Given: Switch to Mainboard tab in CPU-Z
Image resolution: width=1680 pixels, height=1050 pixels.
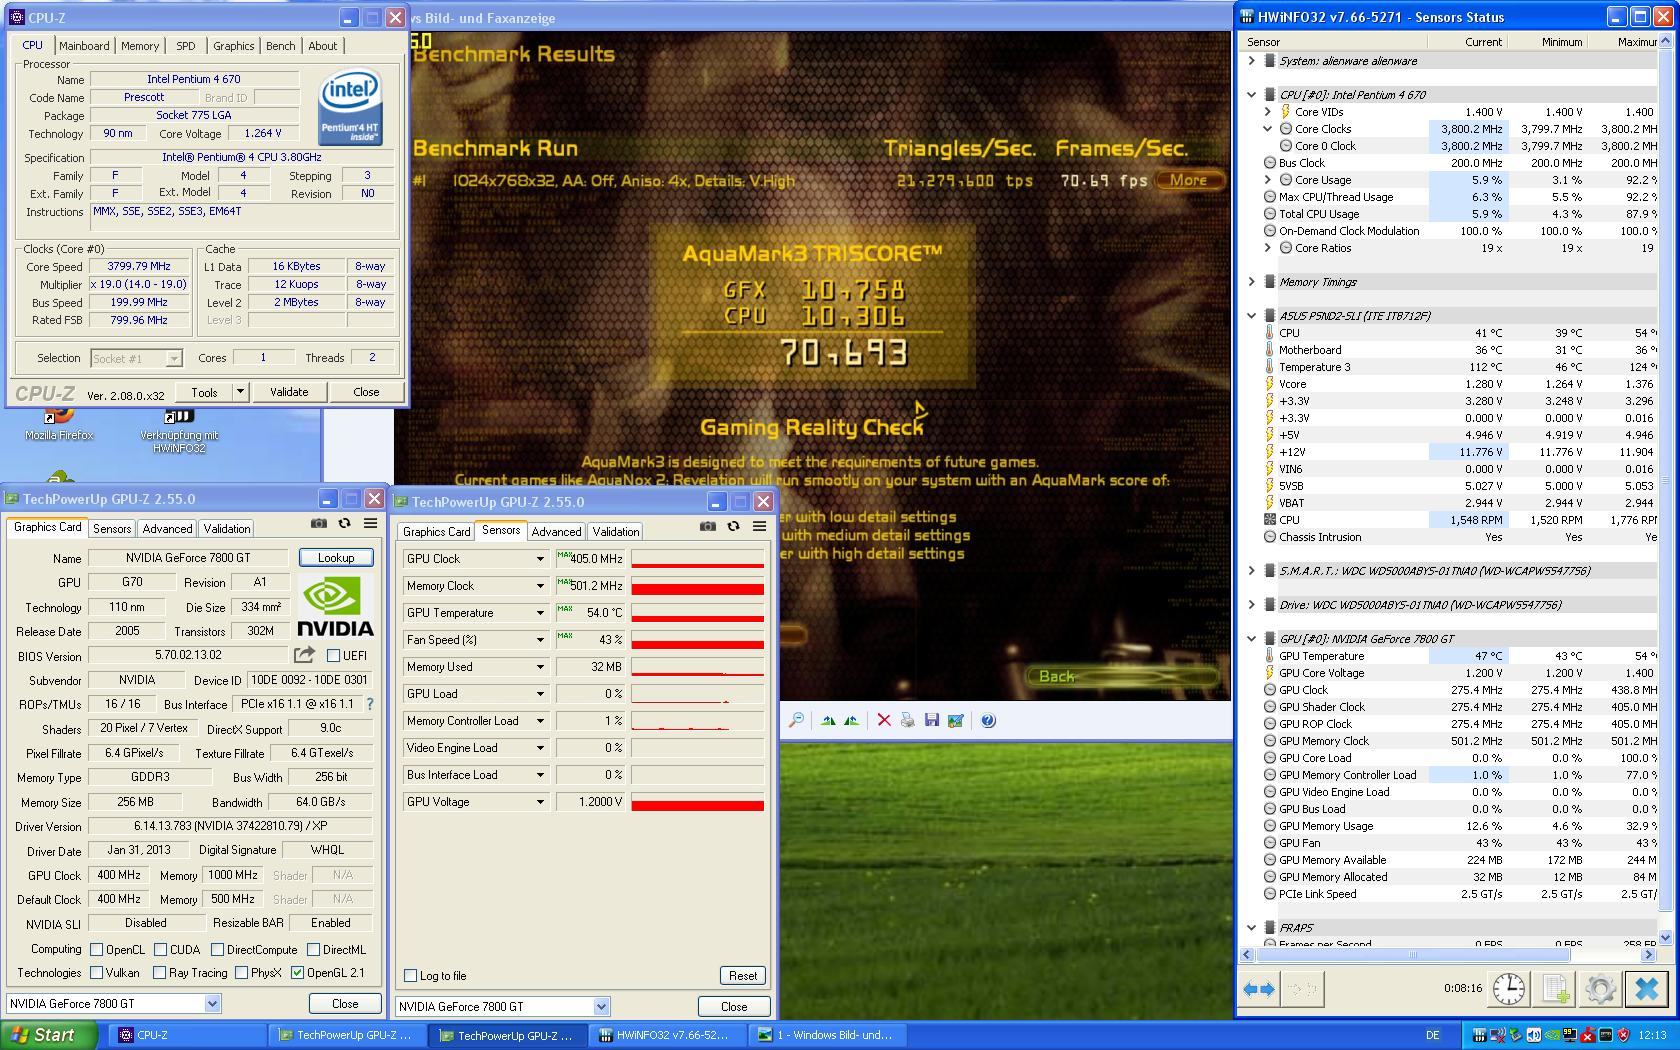Looking at the screenshot, I should click(x=84, y=46).
